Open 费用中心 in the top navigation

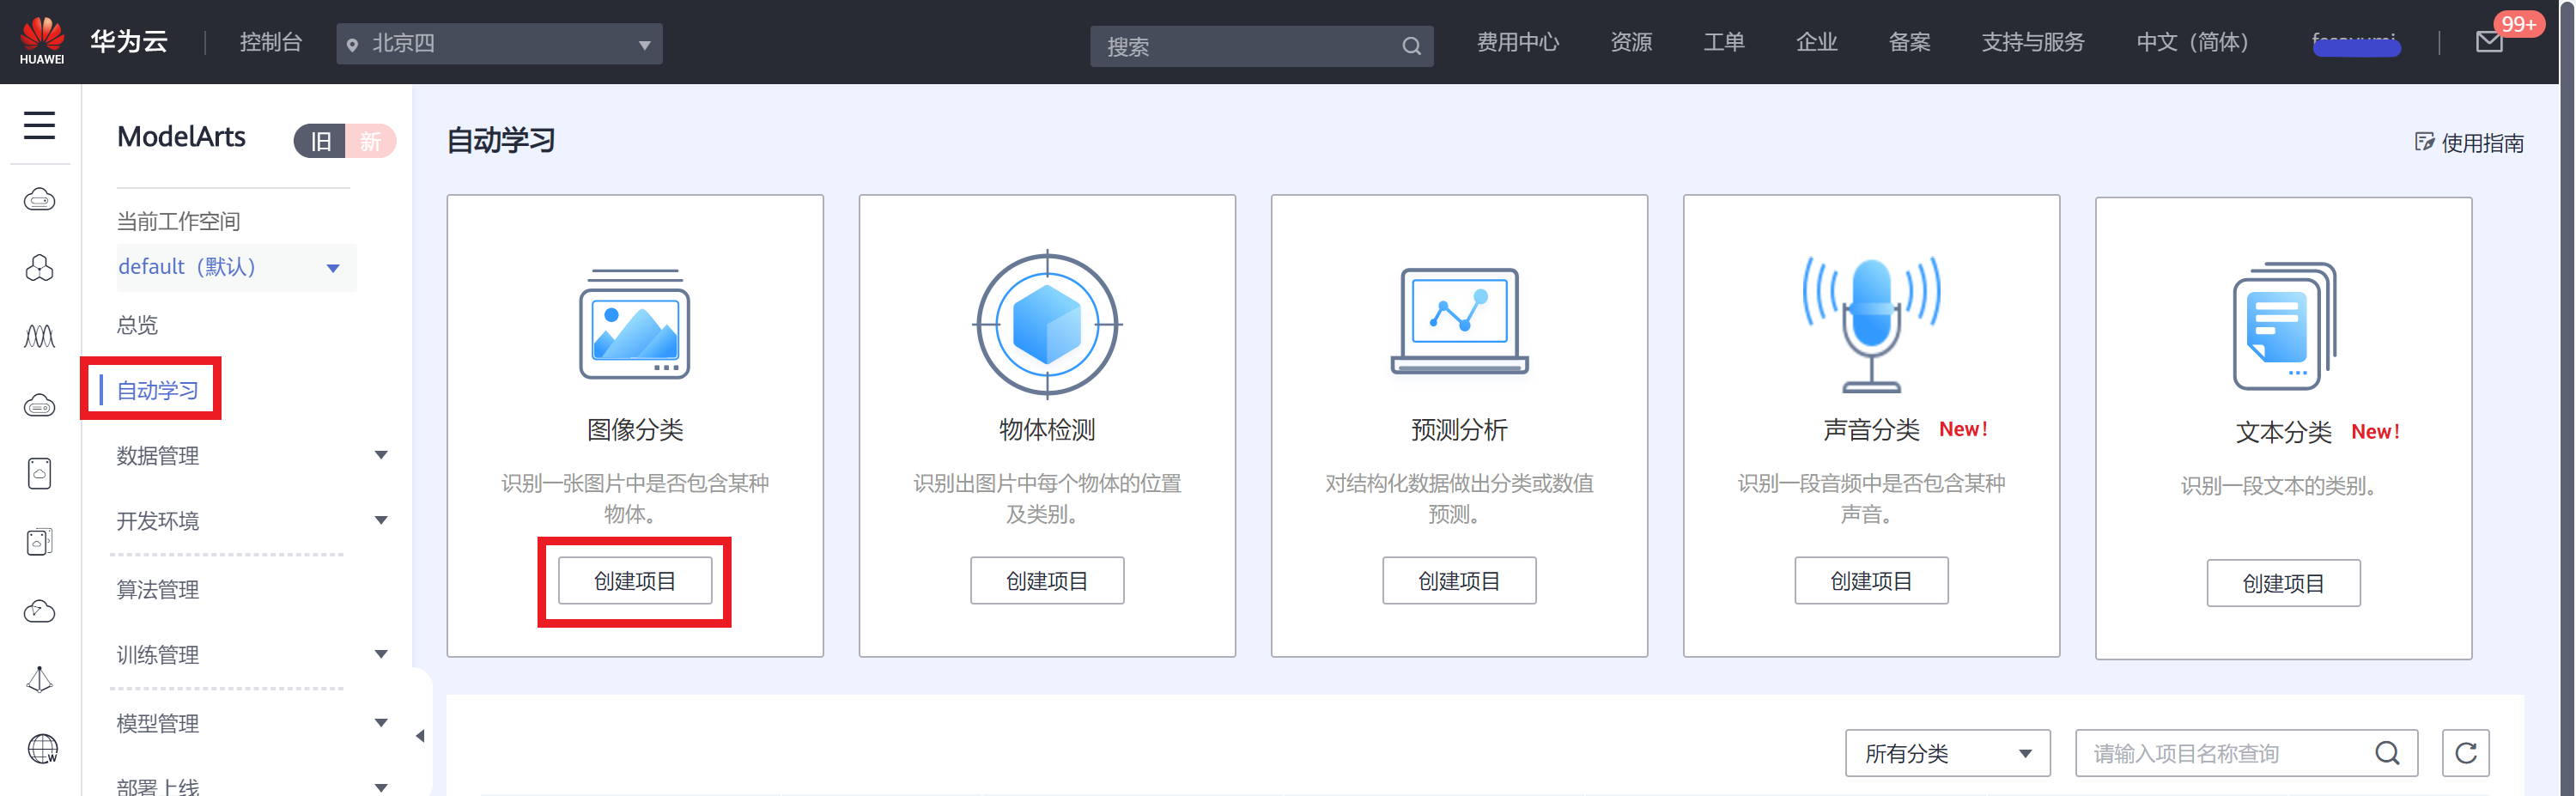[1517, 42]
